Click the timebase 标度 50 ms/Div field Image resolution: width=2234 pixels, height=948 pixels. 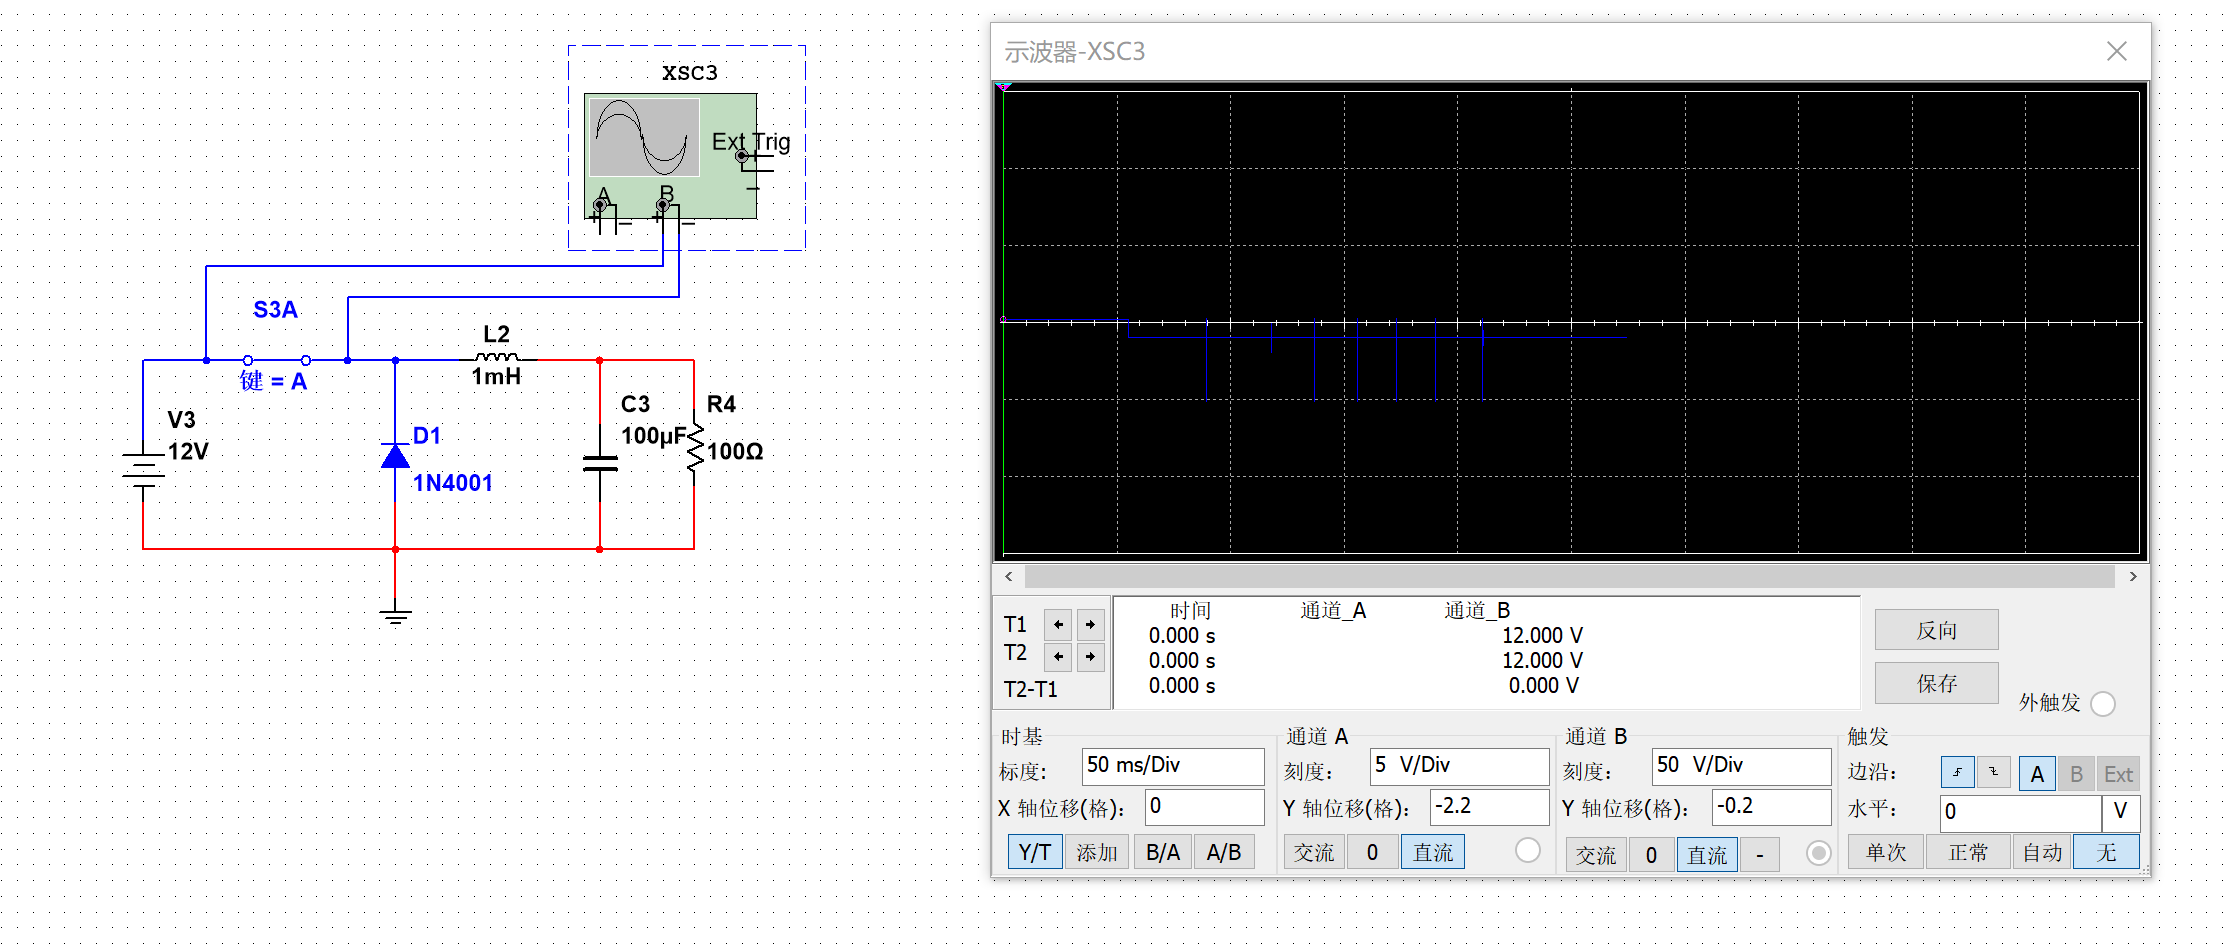click(1173, 766)
